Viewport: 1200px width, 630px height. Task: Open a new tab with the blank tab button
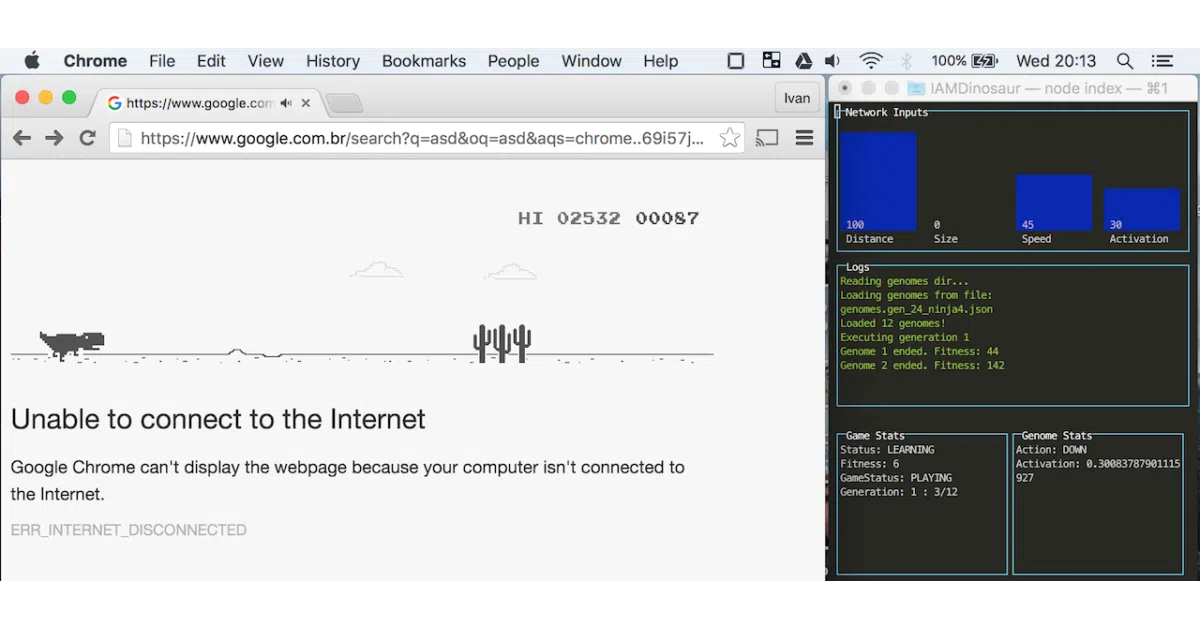[344, 103]
